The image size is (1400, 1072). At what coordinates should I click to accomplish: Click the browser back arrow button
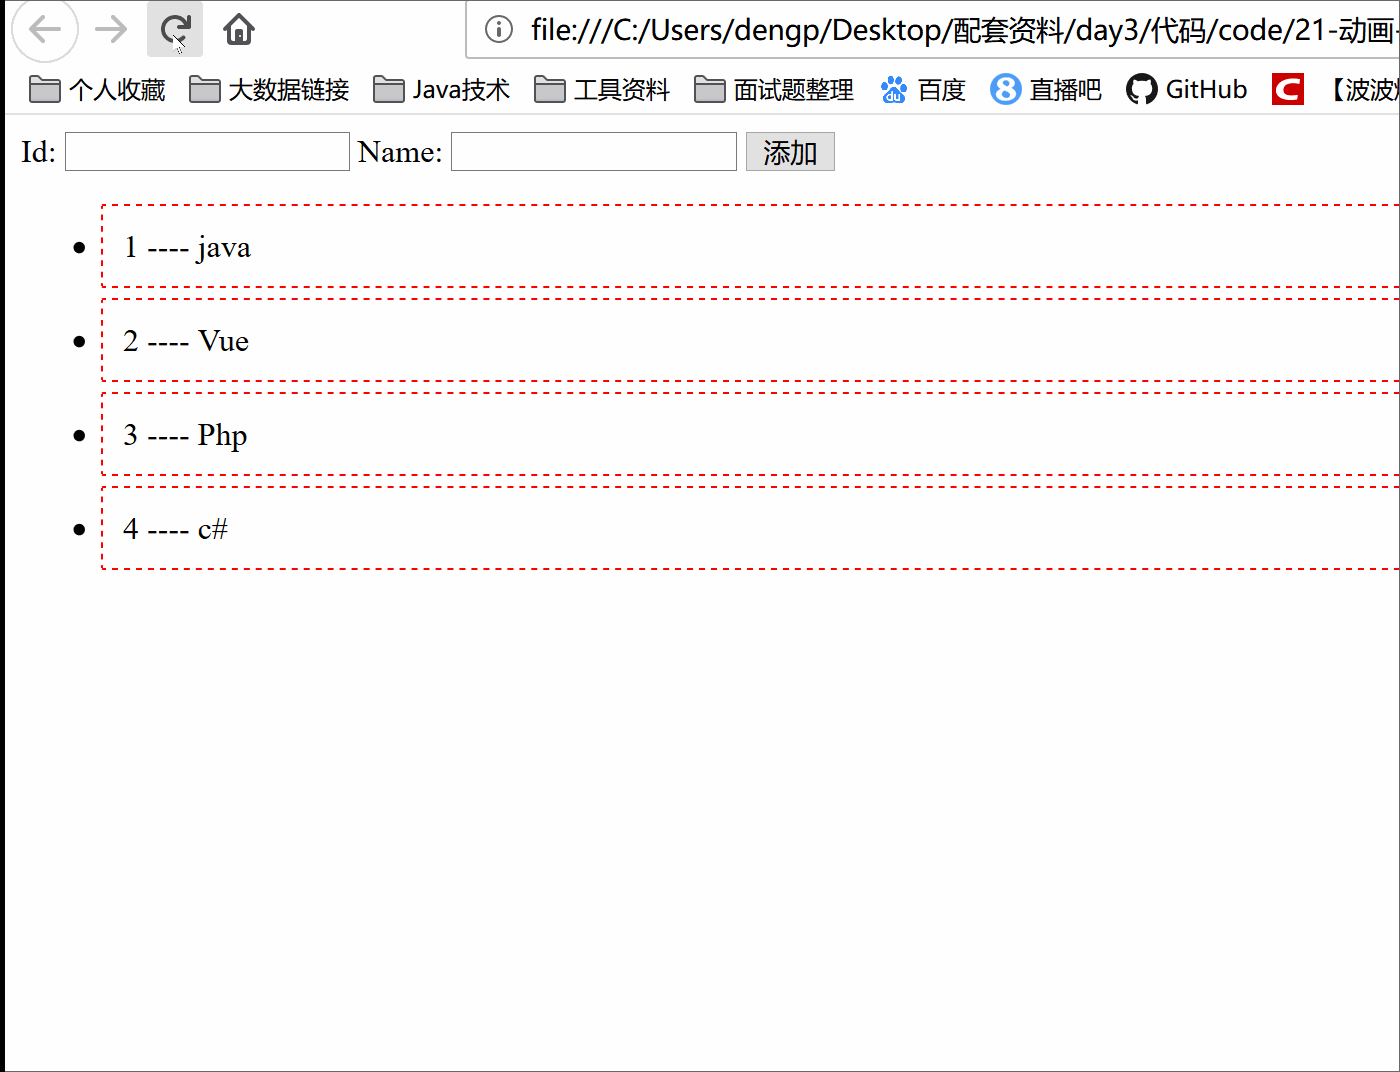[x=45, y=30]
